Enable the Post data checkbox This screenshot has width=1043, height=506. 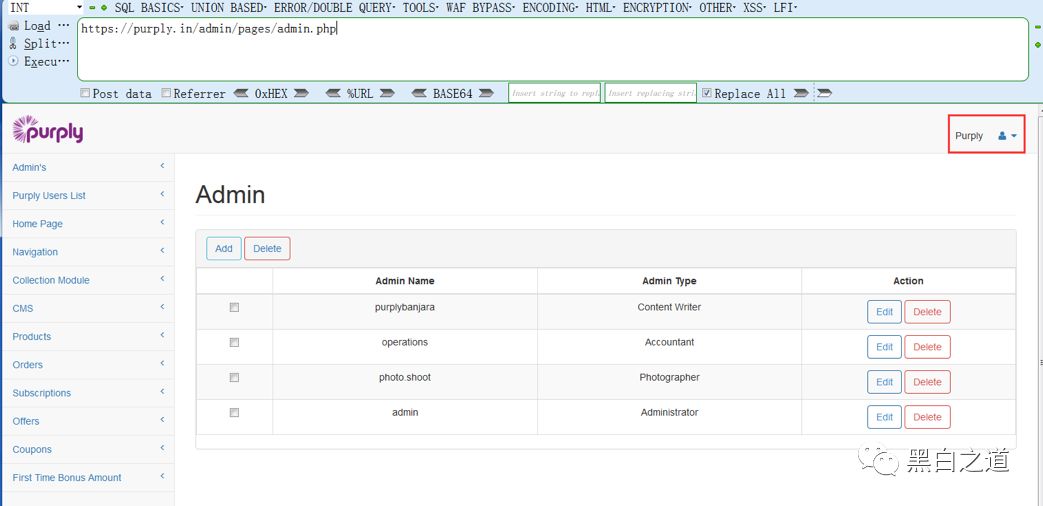[x=85, y=94]
